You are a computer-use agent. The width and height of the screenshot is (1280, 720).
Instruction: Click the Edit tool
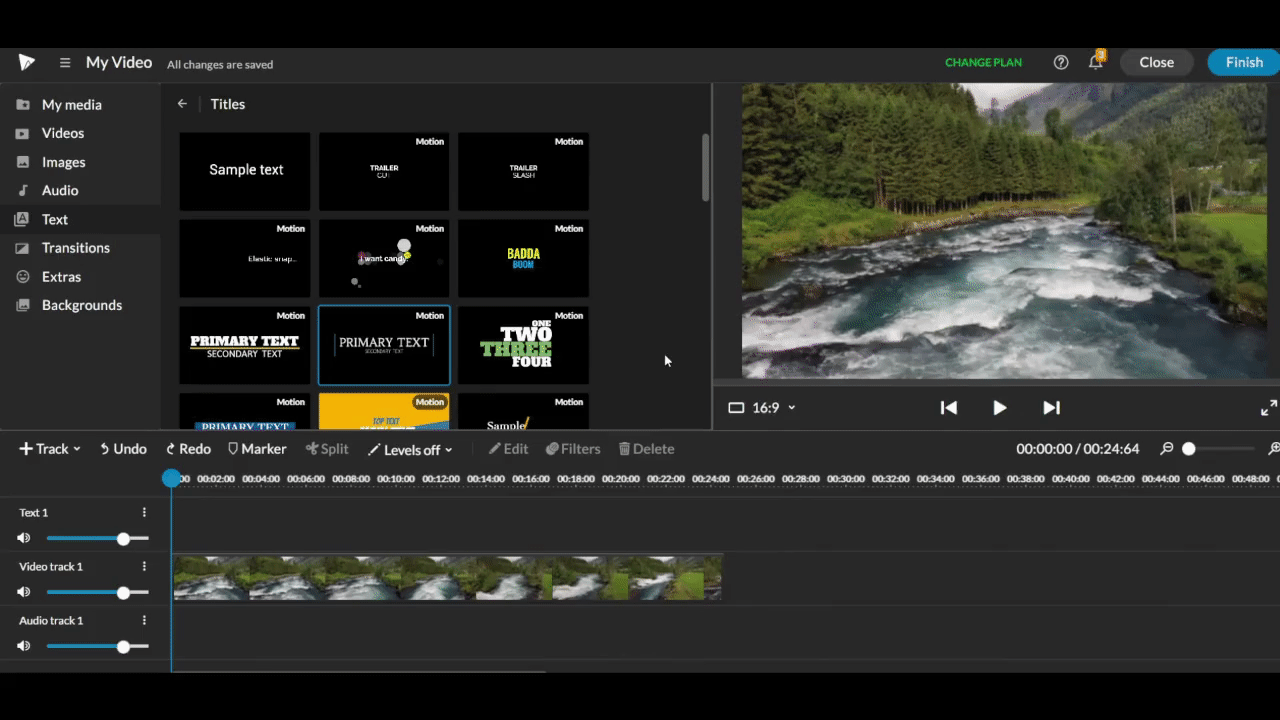[x=508, y=449]
